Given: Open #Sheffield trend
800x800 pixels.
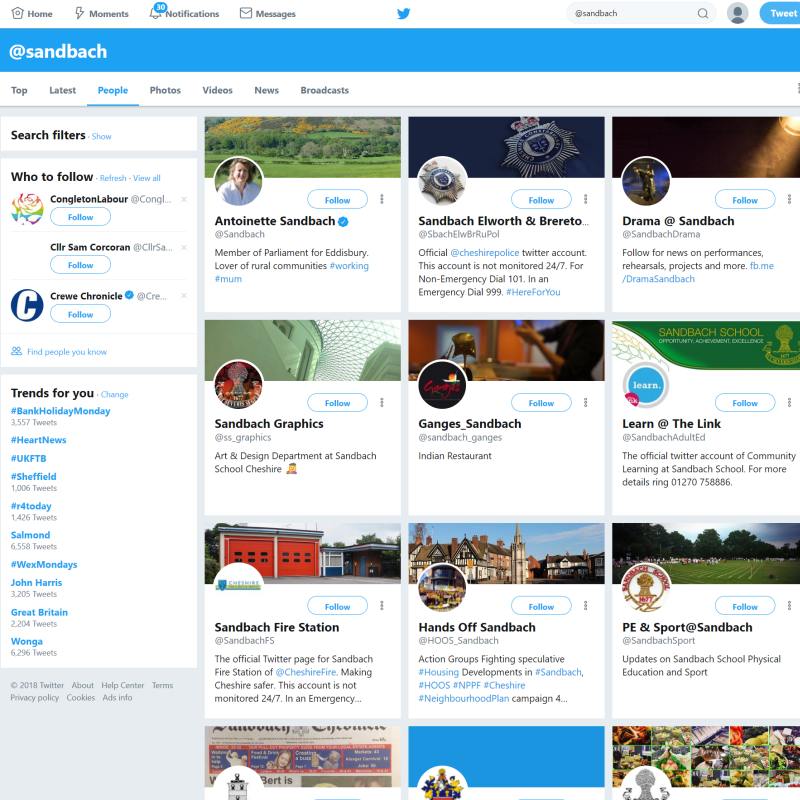Looking at the screenshot, I should [x=33, y=477].
